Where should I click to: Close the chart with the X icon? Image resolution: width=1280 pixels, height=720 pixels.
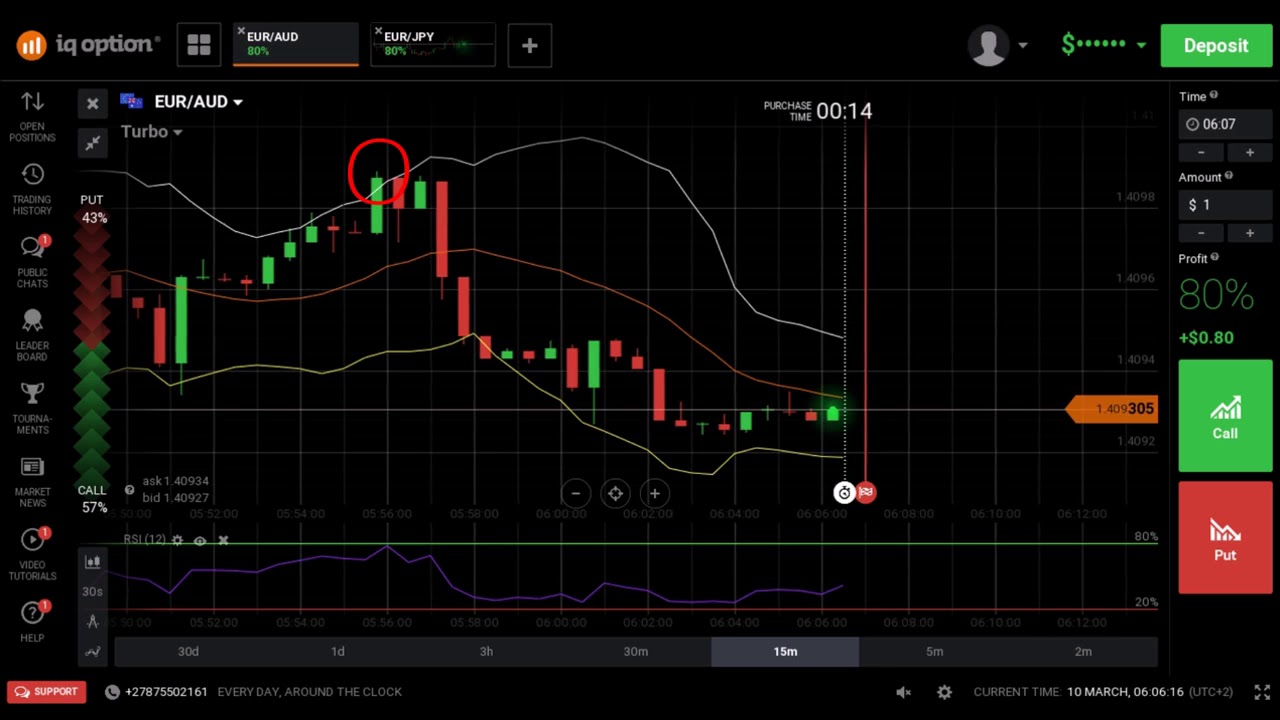pyautogui.click(x=93, y=103)
